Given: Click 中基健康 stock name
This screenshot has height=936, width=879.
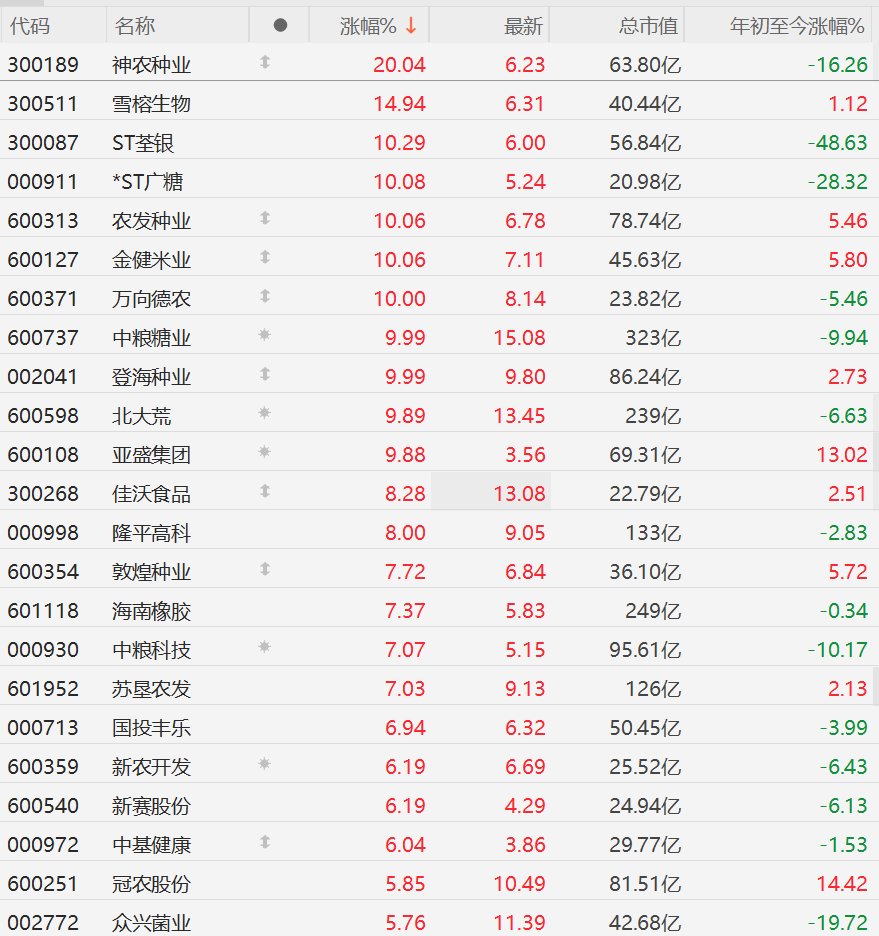Looking at the screenshot, I should (151, 845).
